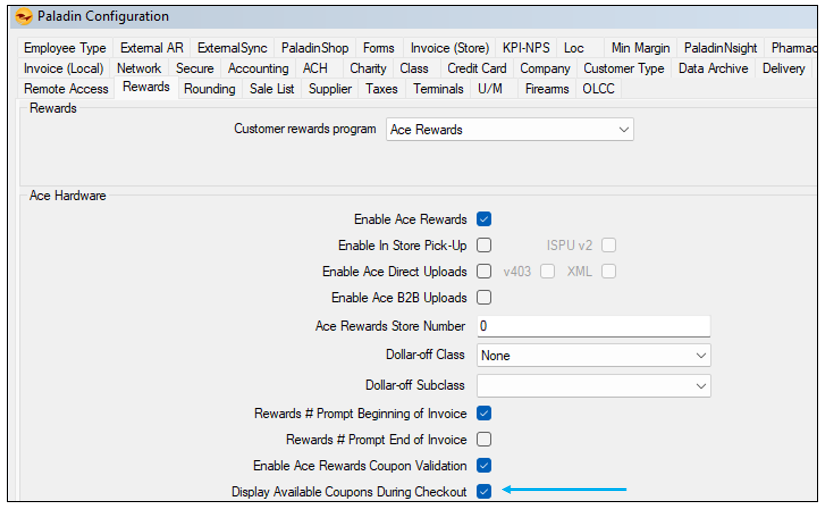Select the Terminals tab
Viewport: 824px width, 505px height.
pyautogui.click(x=438, y=89)
